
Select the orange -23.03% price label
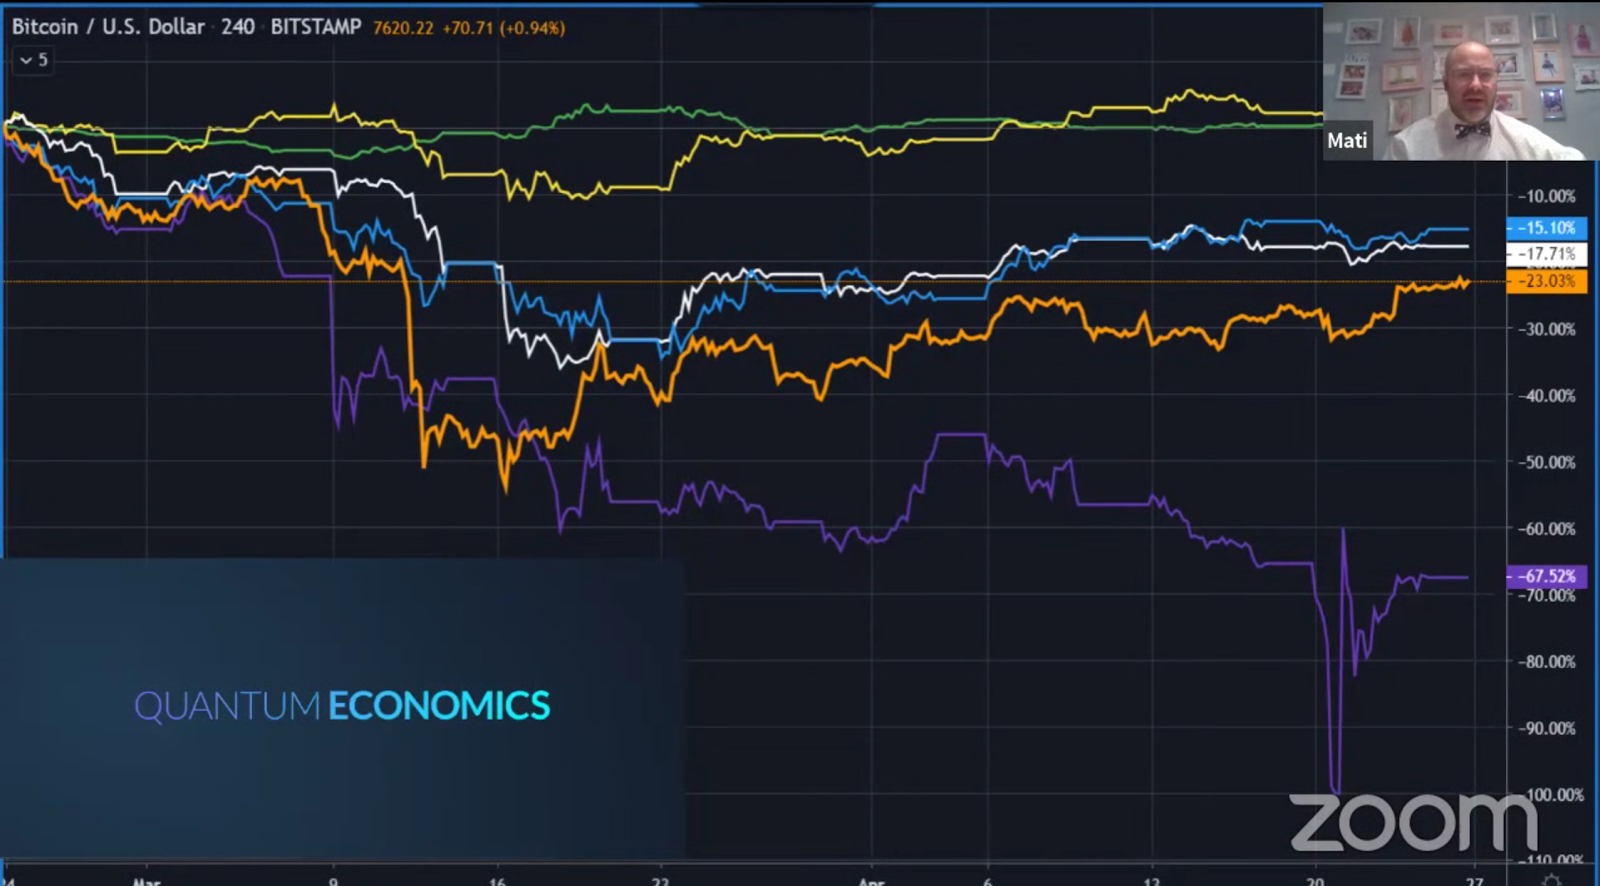tap(1546, 281)
